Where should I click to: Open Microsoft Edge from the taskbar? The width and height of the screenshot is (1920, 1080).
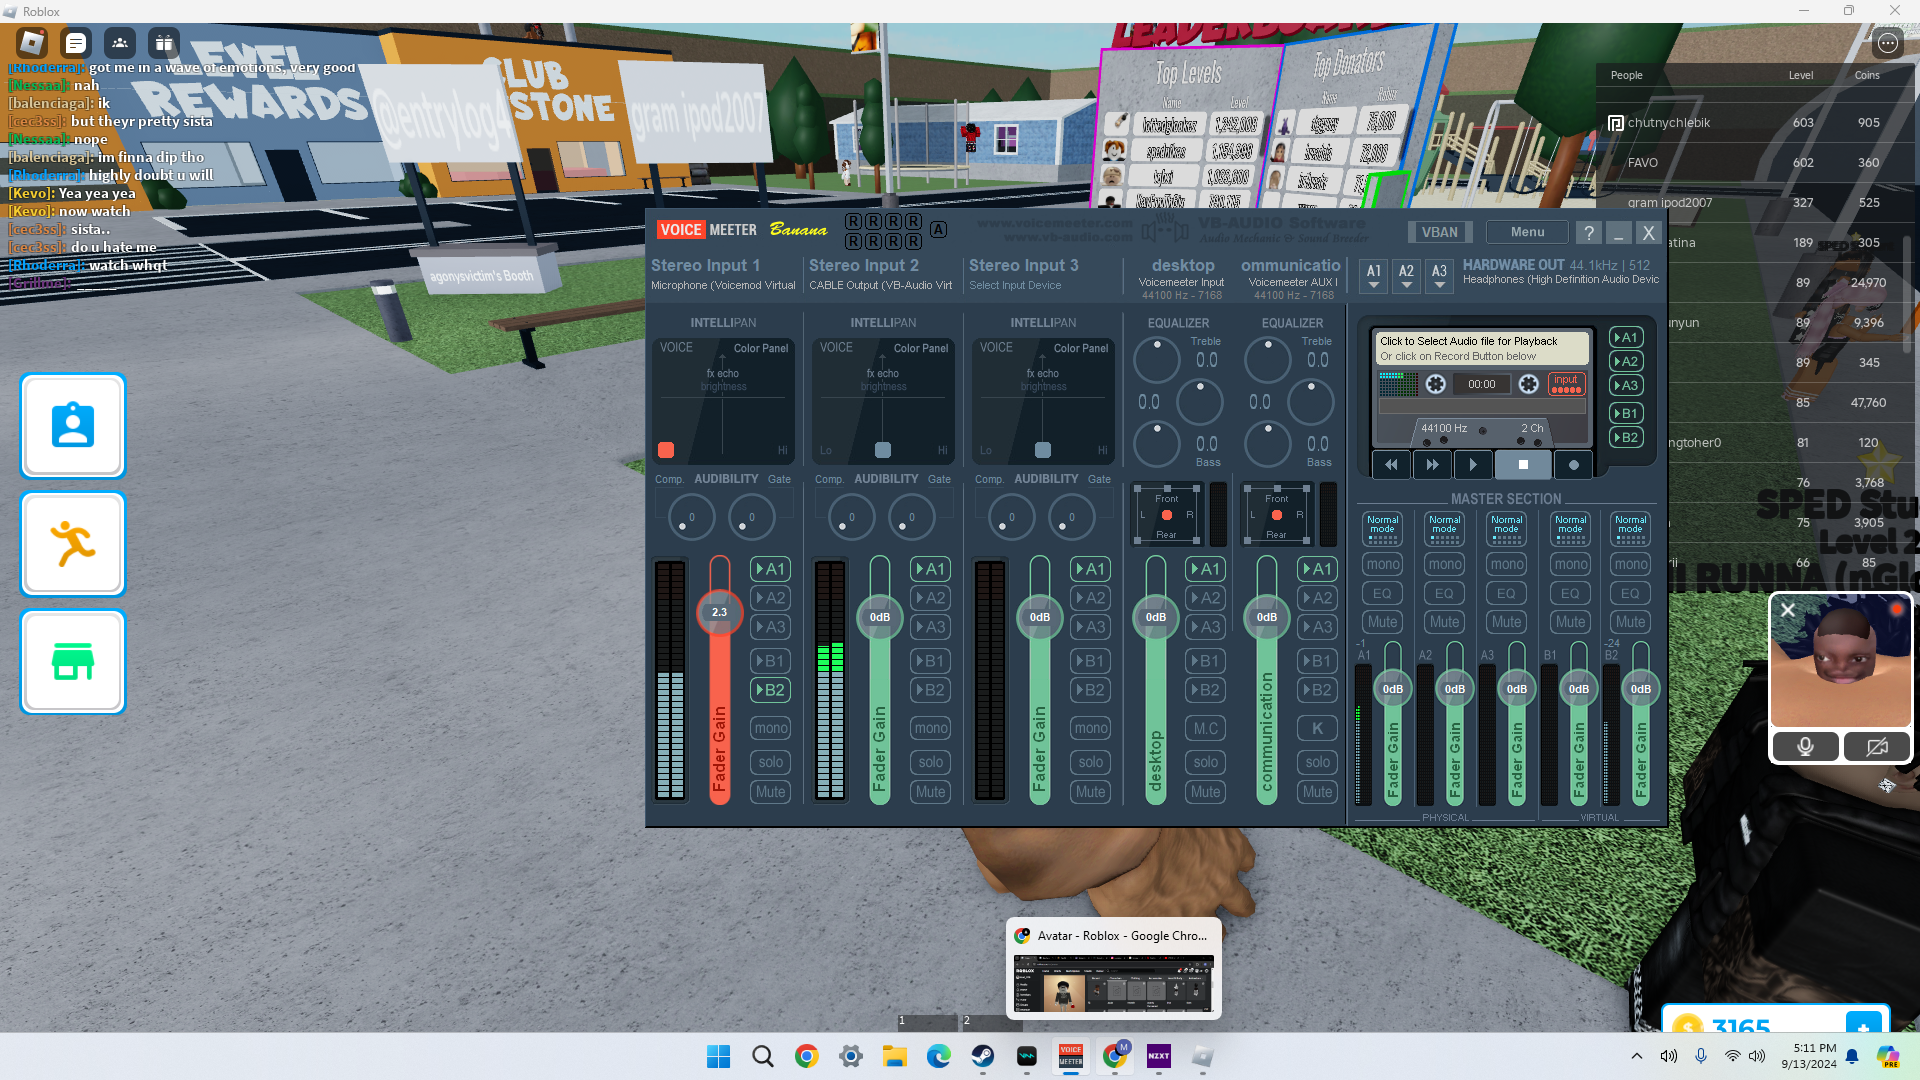tap(938, 1057)
